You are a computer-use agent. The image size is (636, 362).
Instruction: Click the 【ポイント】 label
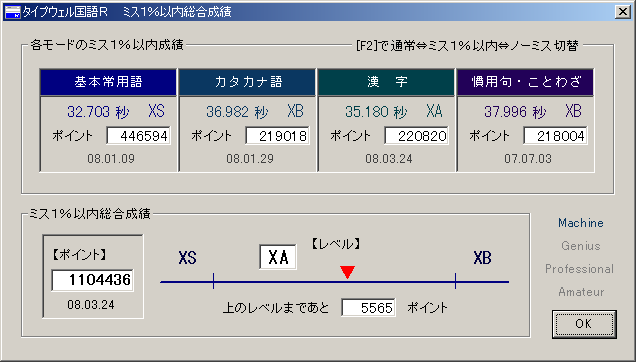coord(79,255)
